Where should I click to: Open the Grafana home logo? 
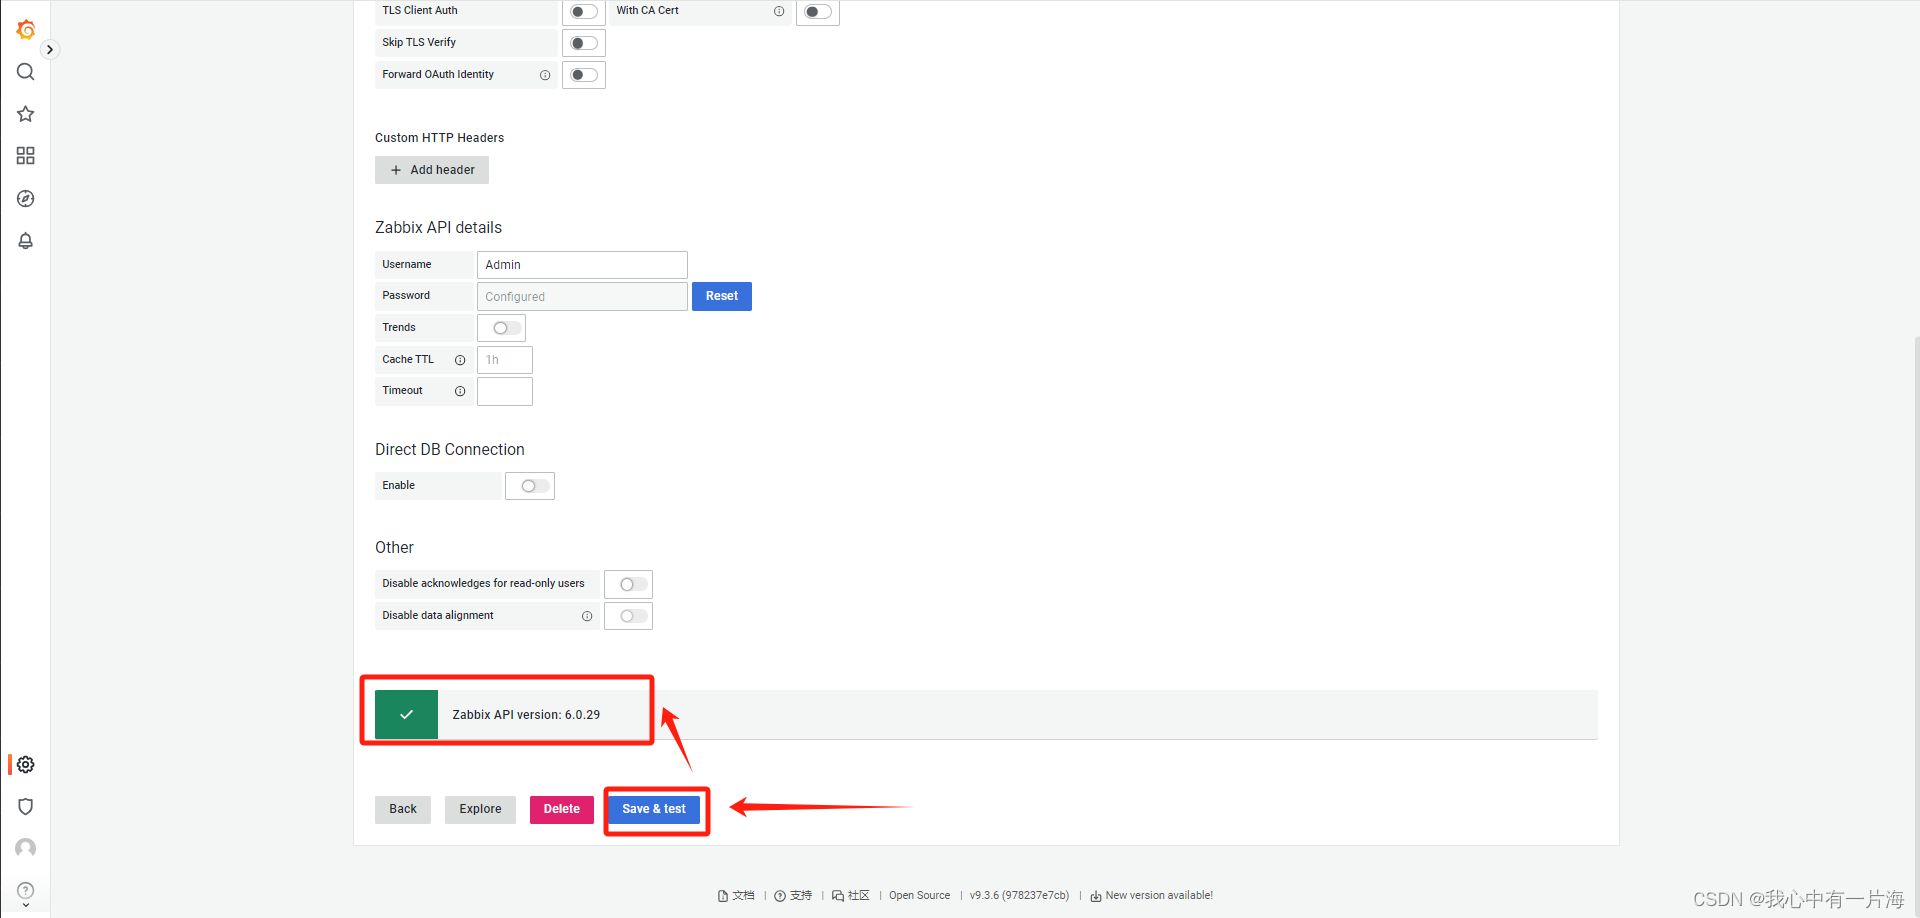pos(26,30)
